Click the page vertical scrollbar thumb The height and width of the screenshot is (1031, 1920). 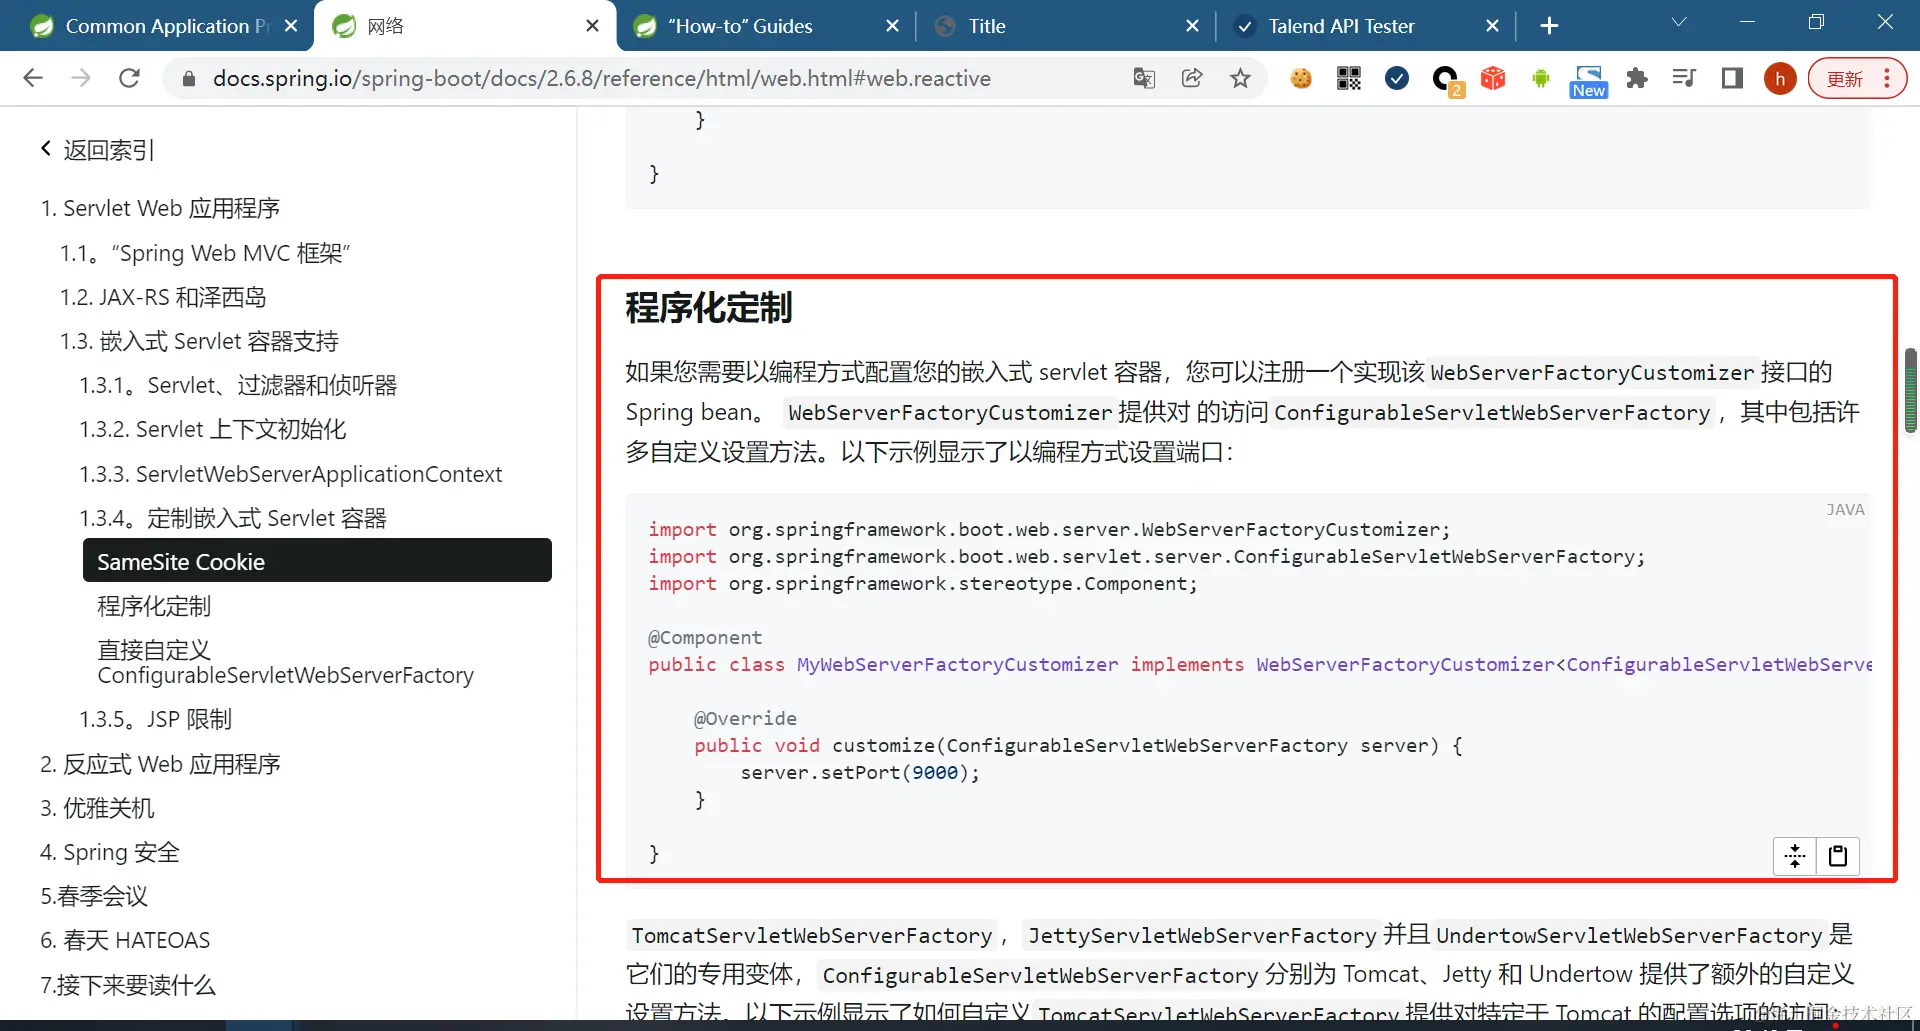(1911, 390)
